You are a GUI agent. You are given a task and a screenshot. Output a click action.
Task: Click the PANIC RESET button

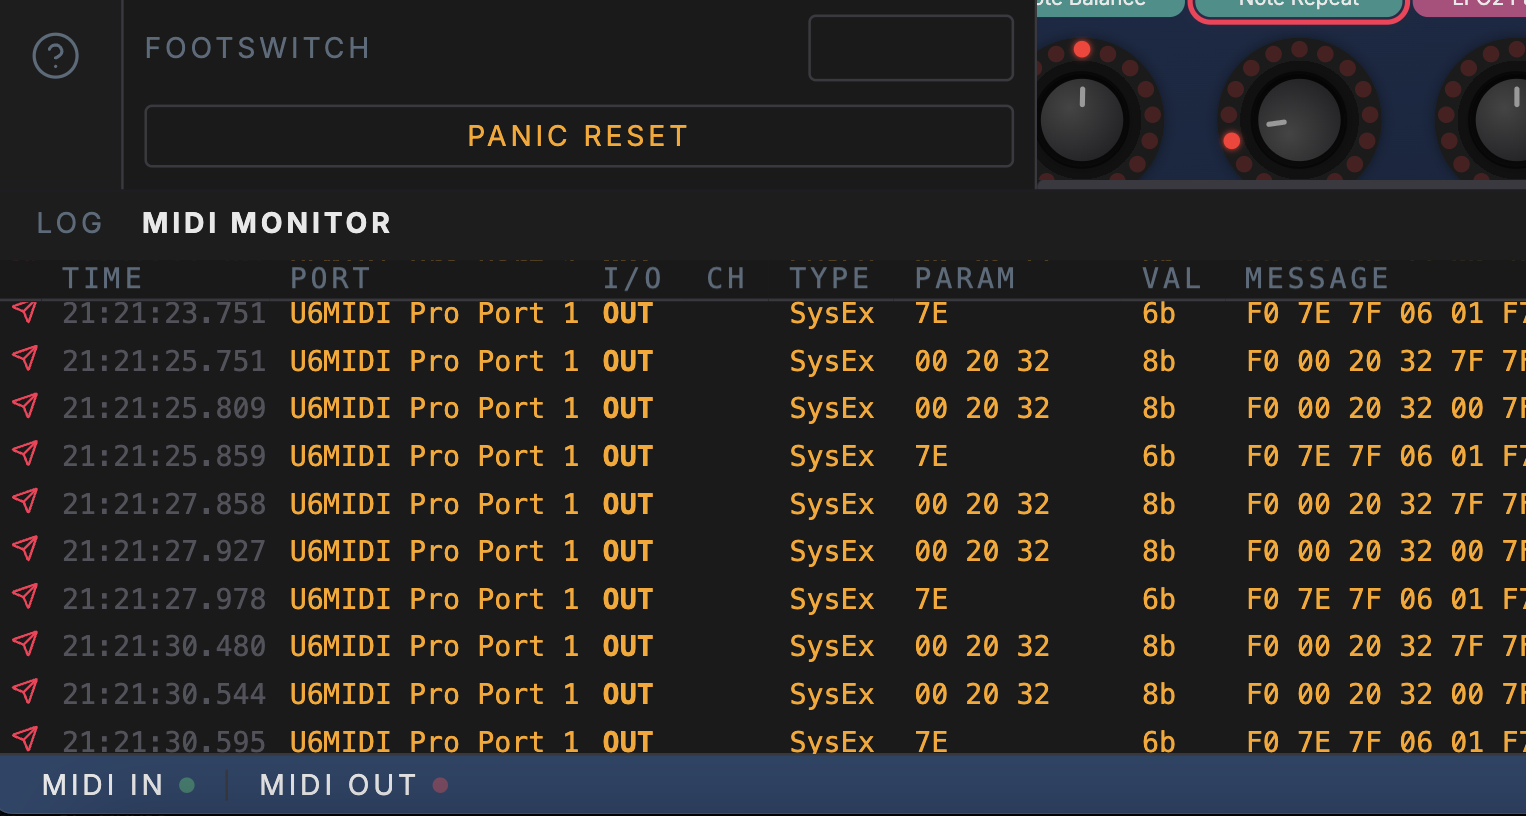pos(579,136)
